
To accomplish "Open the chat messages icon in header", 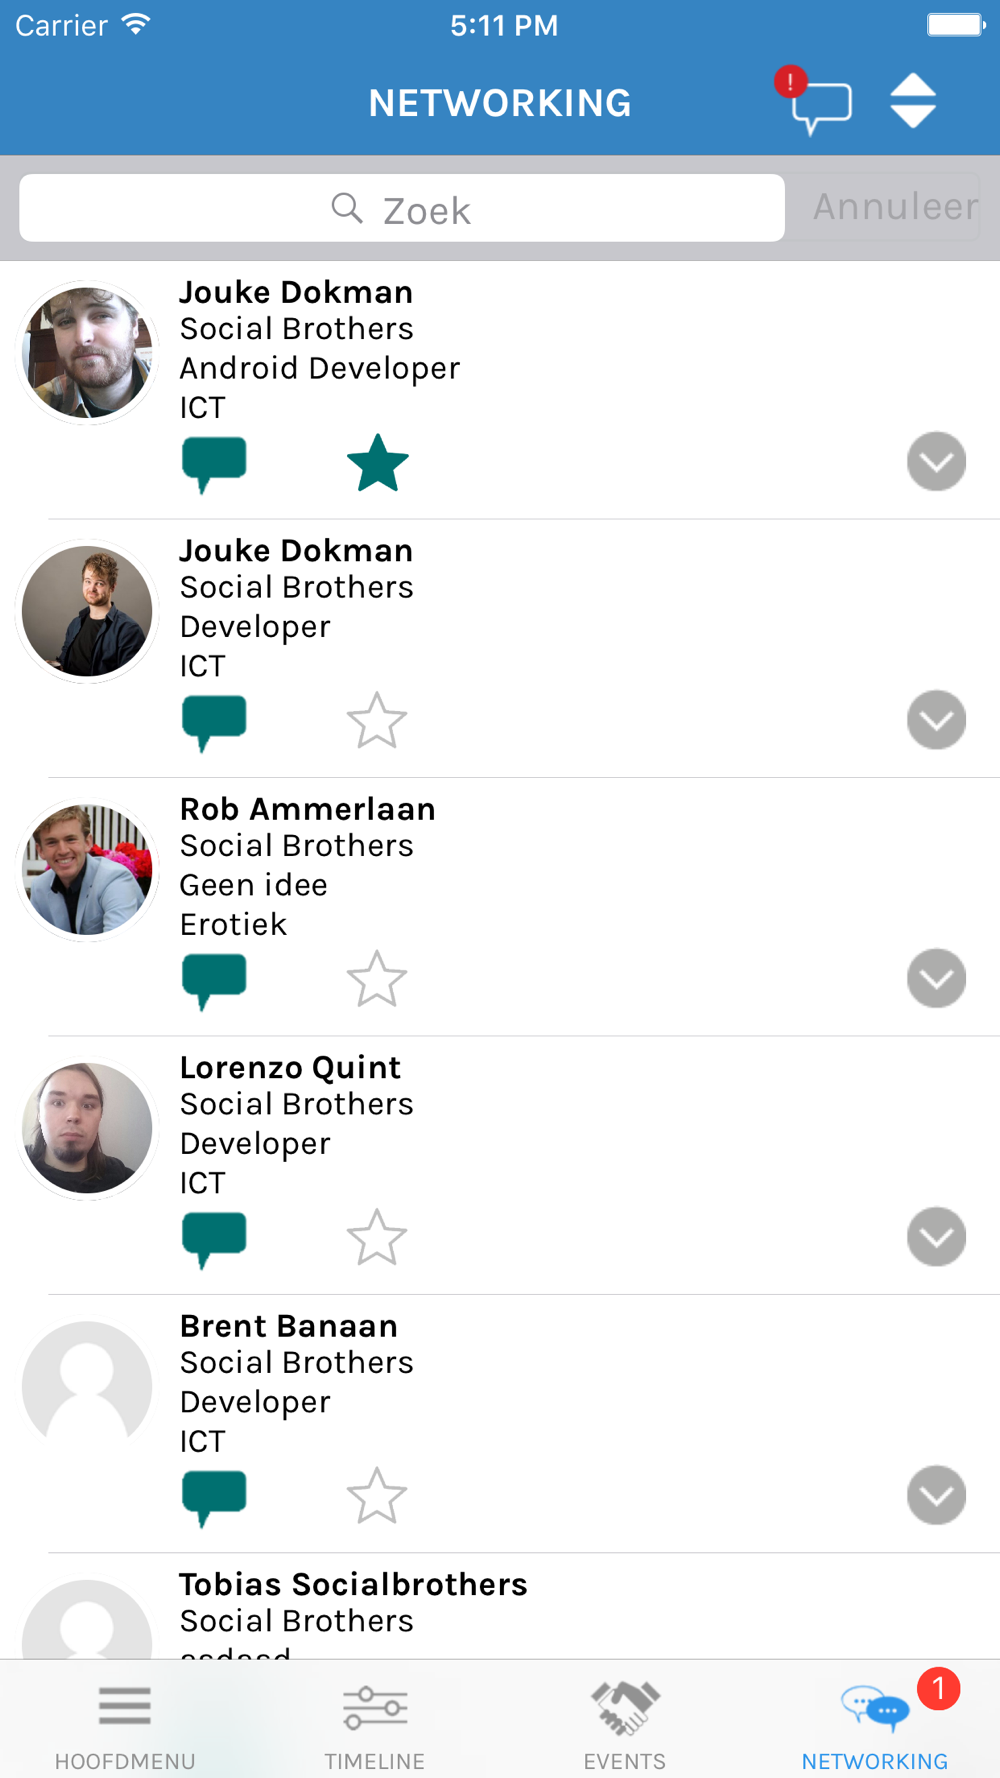I will [820, 104].
